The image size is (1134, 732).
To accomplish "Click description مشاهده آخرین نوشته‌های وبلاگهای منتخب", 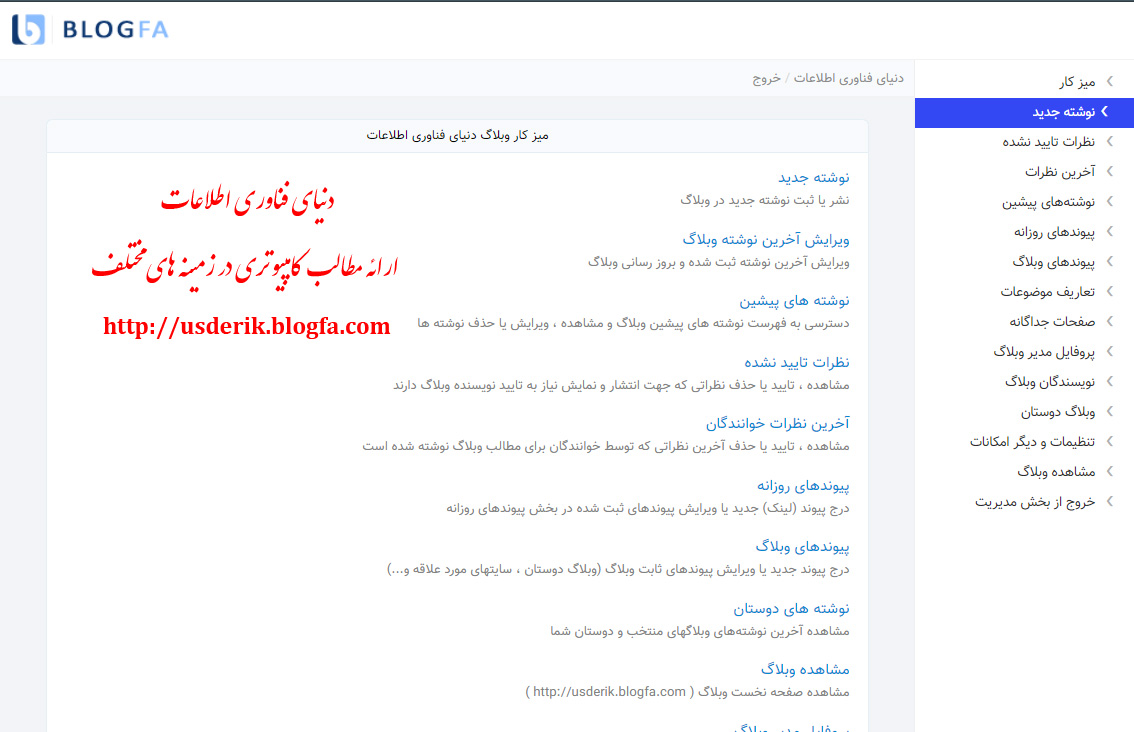I will [699, 631].
